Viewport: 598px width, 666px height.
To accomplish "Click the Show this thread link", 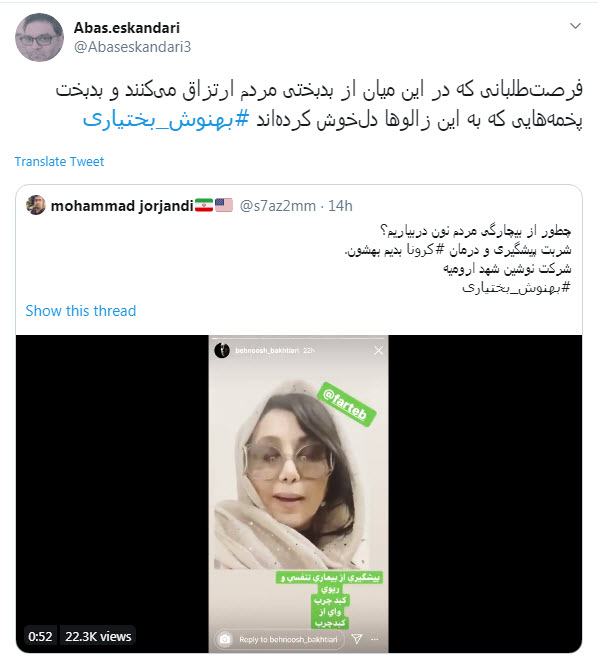I will (x=81, y=311).
